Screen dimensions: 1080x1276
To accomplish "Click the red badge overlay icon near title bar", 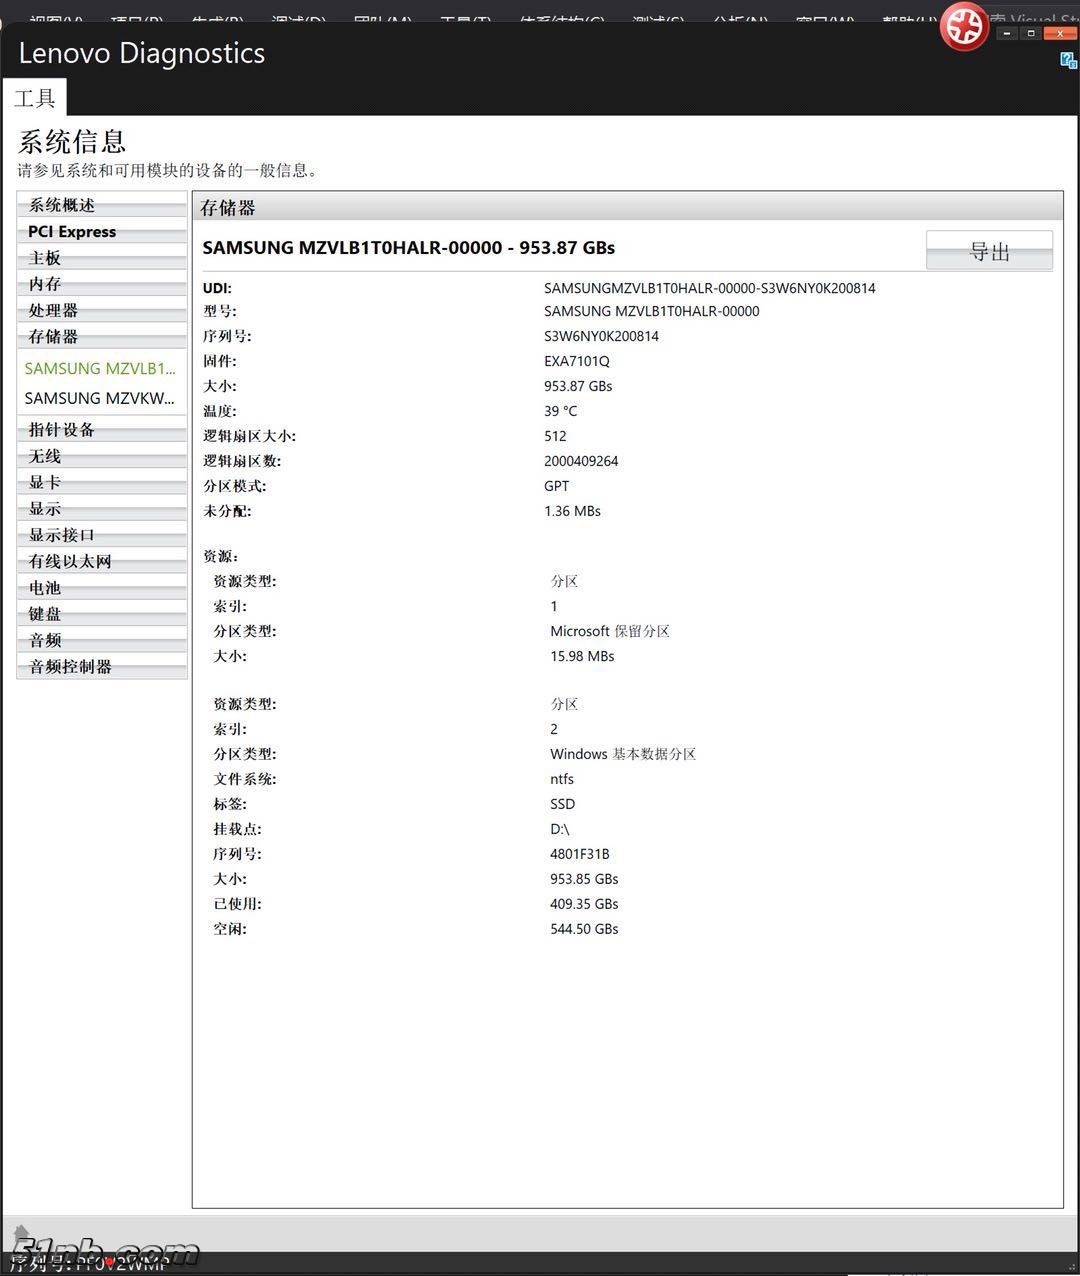I will pyautogui.click(x=964, y=28).
